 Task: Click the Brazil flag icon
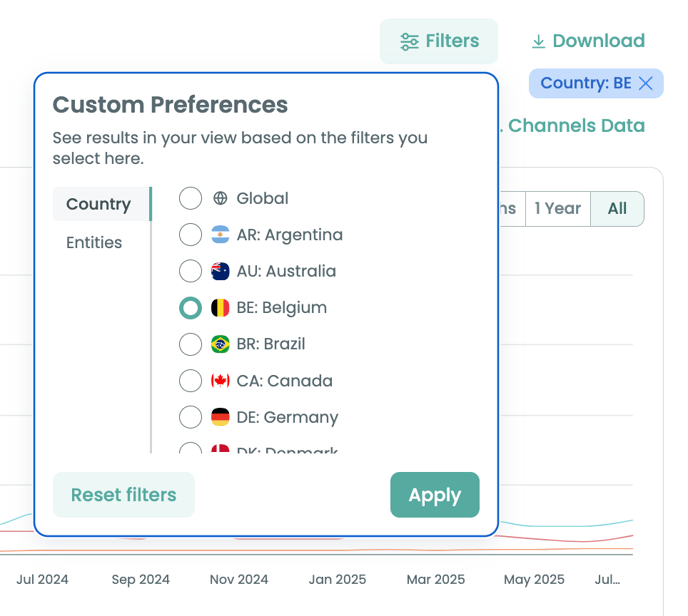click(221, 344)
